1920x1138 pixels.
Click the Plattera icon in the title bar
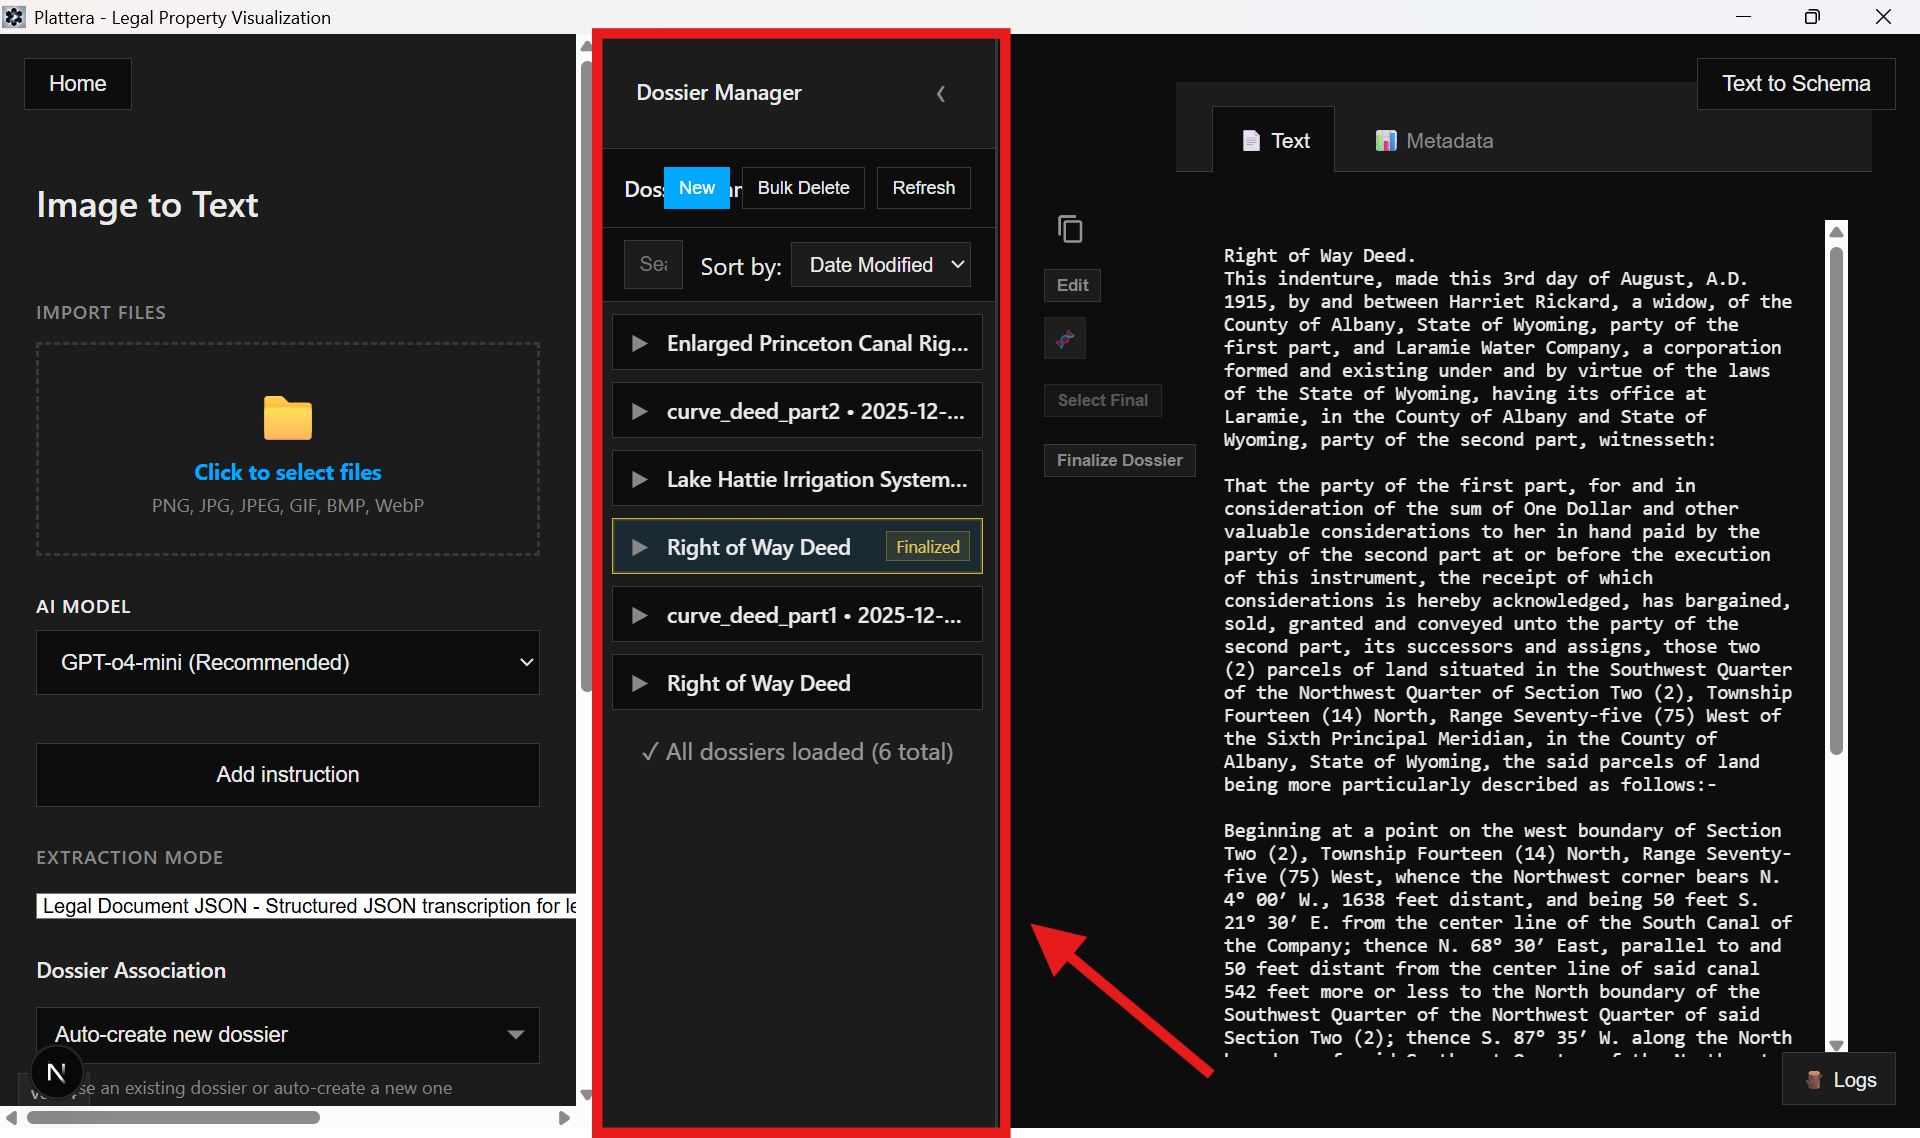(14, 16)
